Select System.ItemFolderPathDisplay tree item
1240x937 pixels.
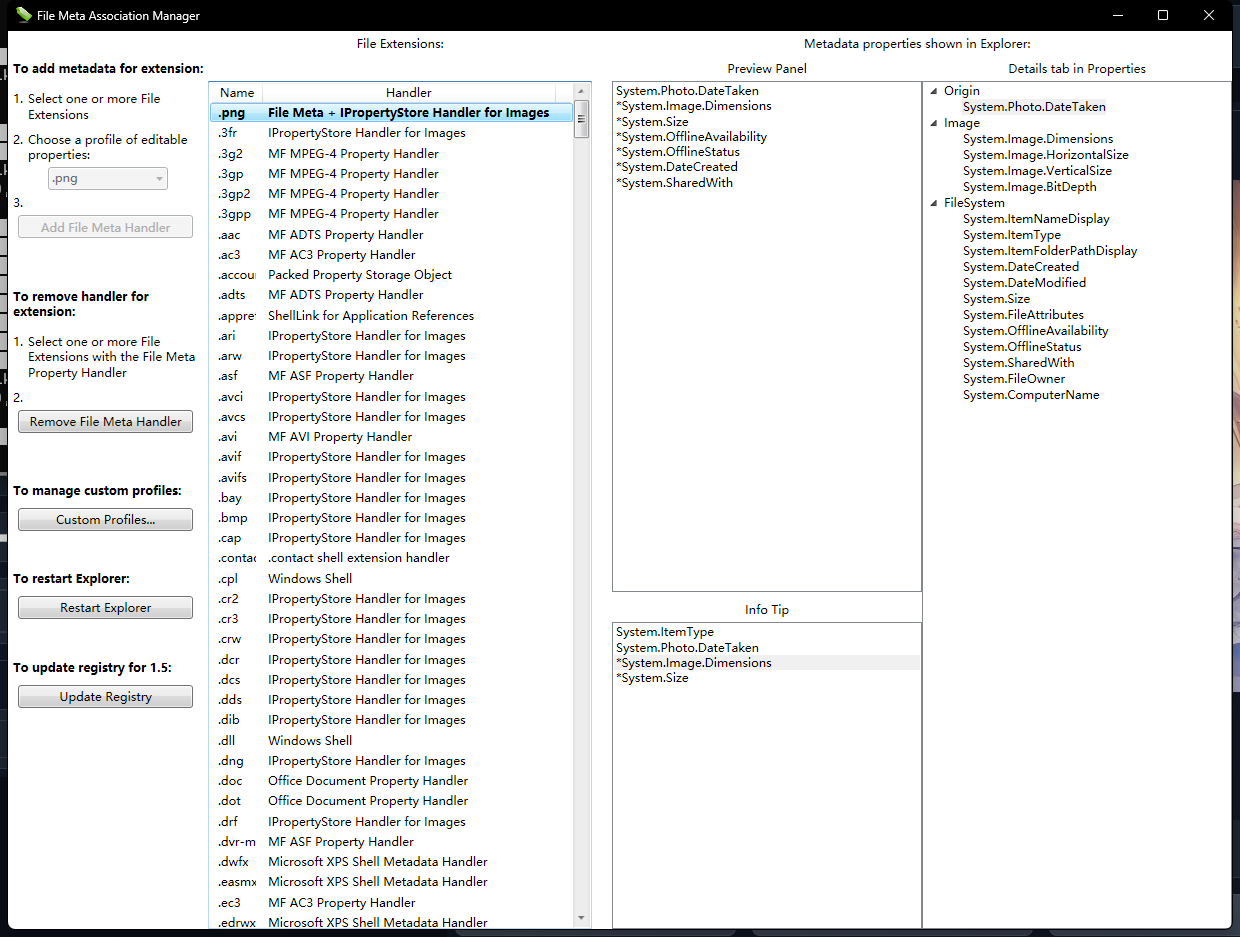(1050, 251)
